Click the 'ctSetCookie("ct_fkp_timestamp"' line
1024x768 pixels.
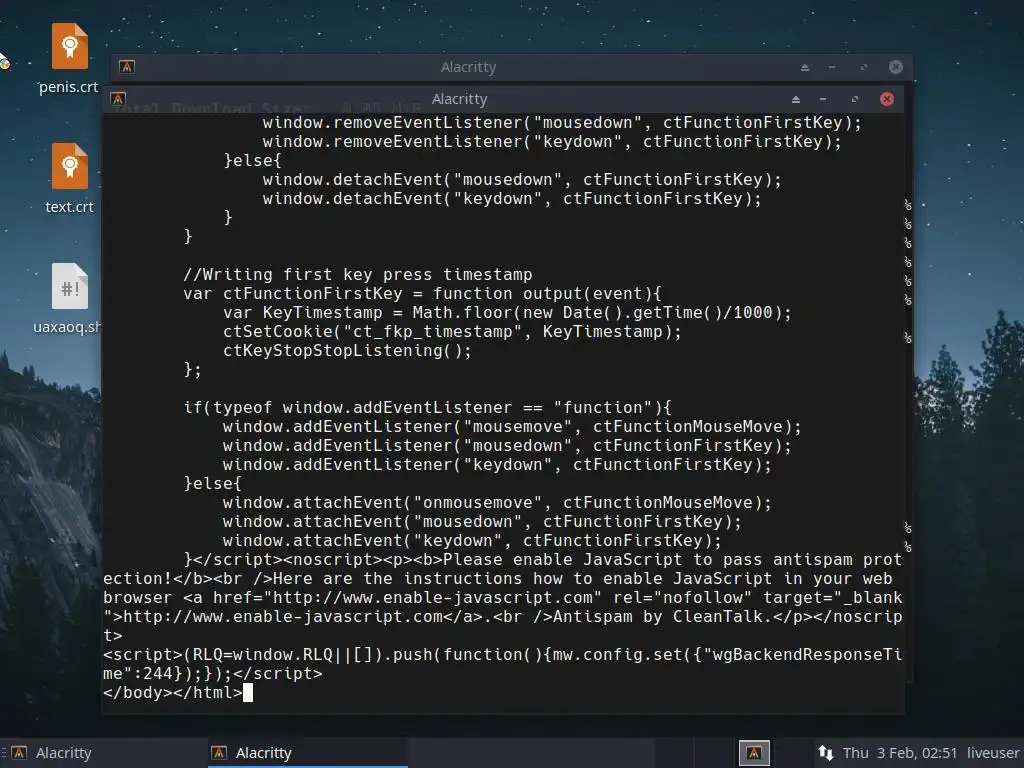pos(452,332)
